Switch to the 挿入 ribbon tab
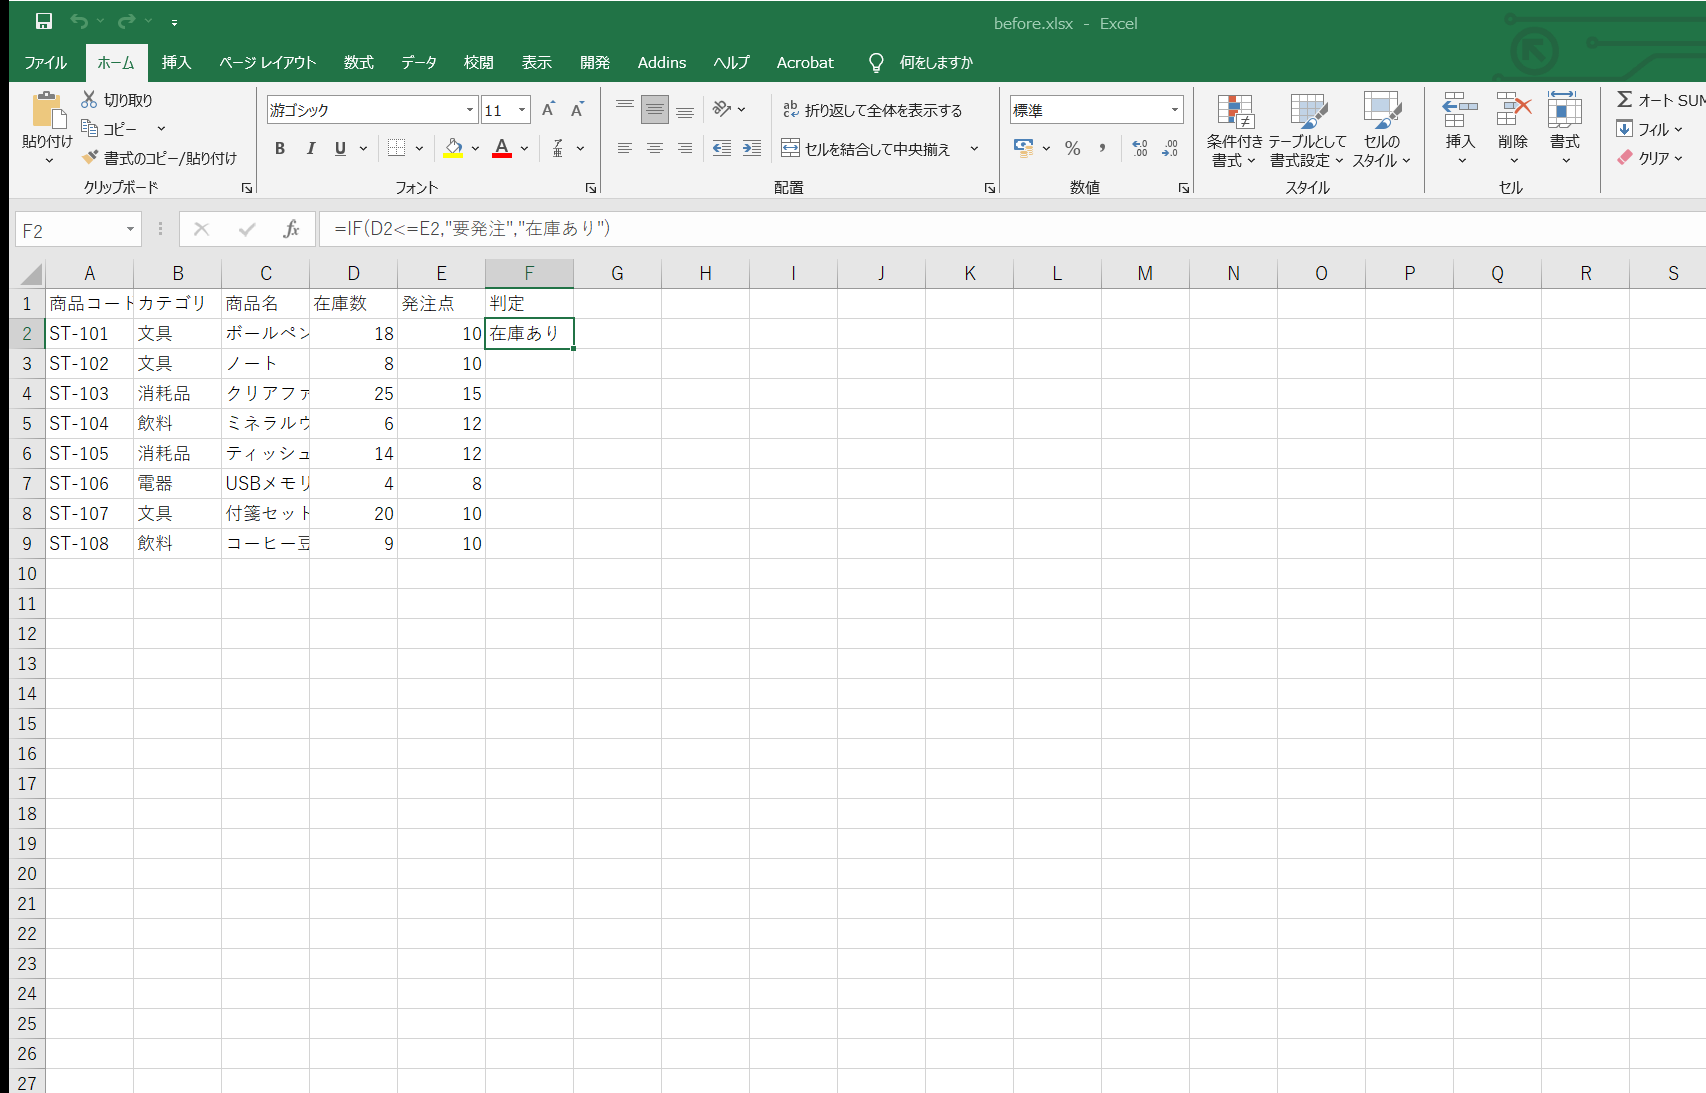1706x1093 pixels. point(176,62)
